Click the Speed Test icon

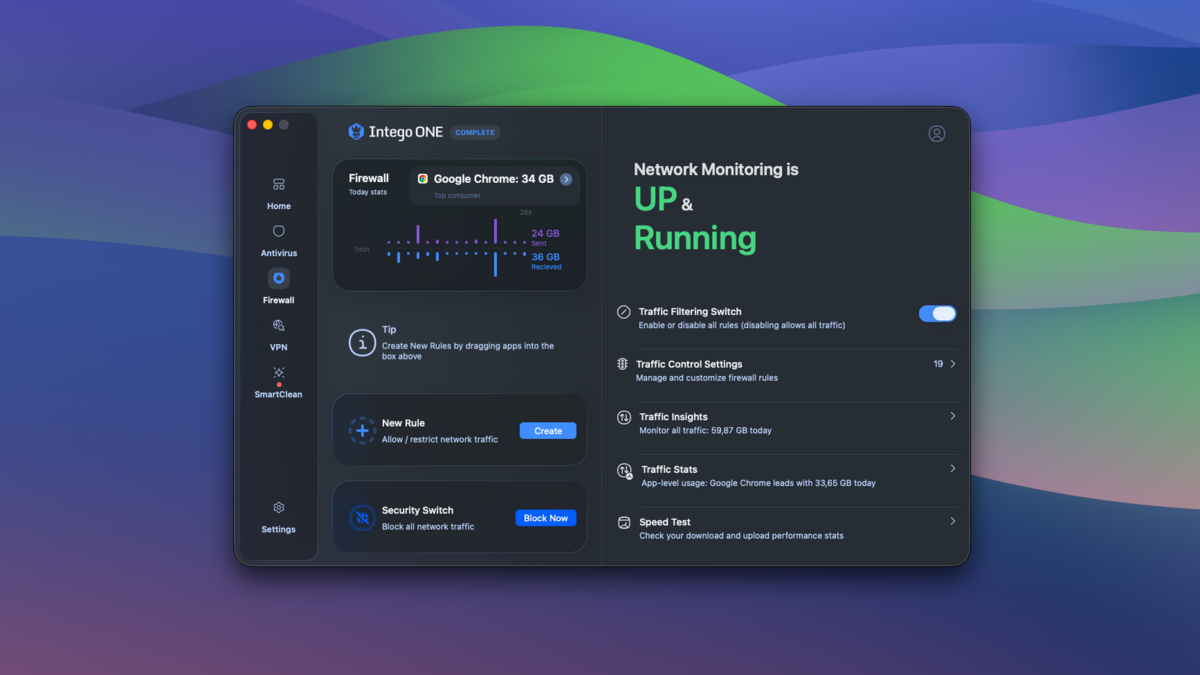(x=624, y=522)
